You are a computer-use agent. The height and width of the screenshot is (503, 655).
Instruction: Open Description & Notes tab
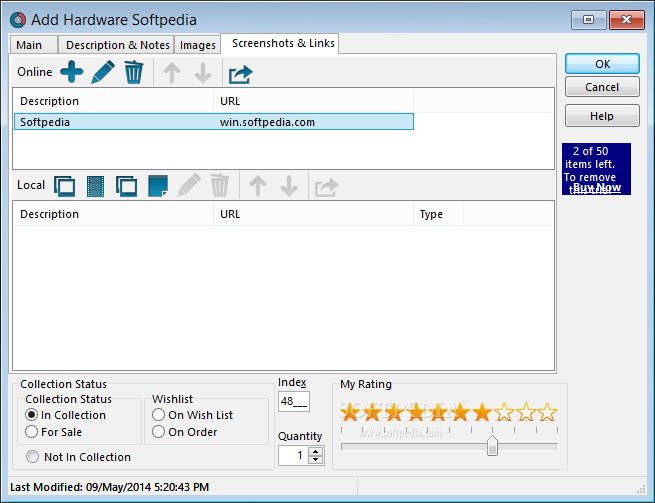click(x=117, y=45)
